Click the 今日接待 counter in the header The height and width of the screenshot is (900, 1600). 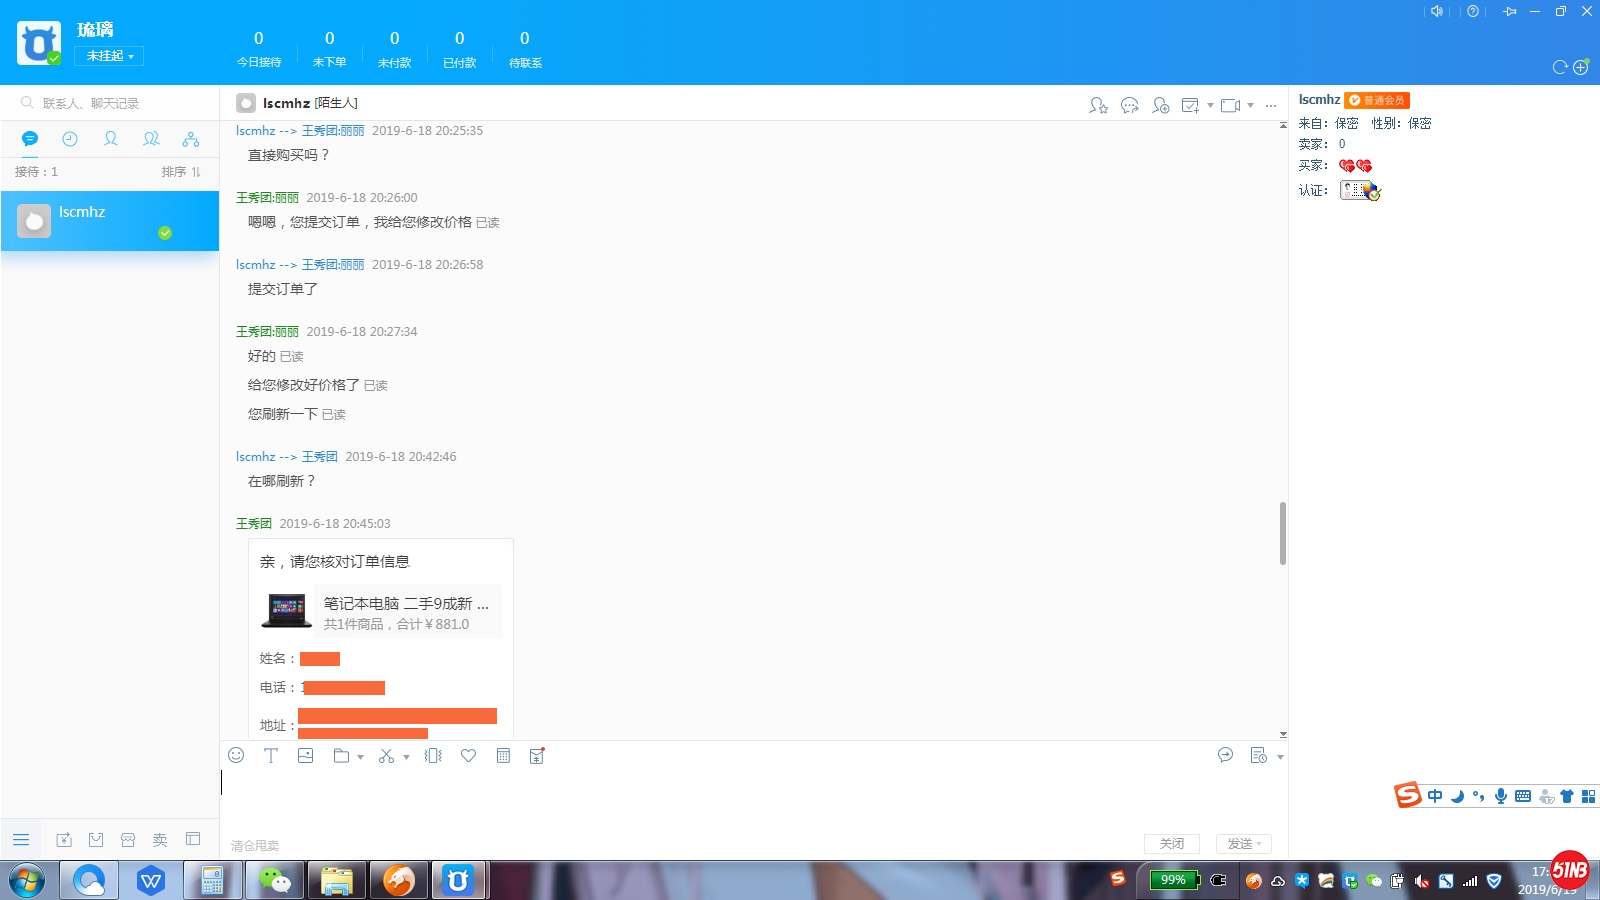[259, 48]
